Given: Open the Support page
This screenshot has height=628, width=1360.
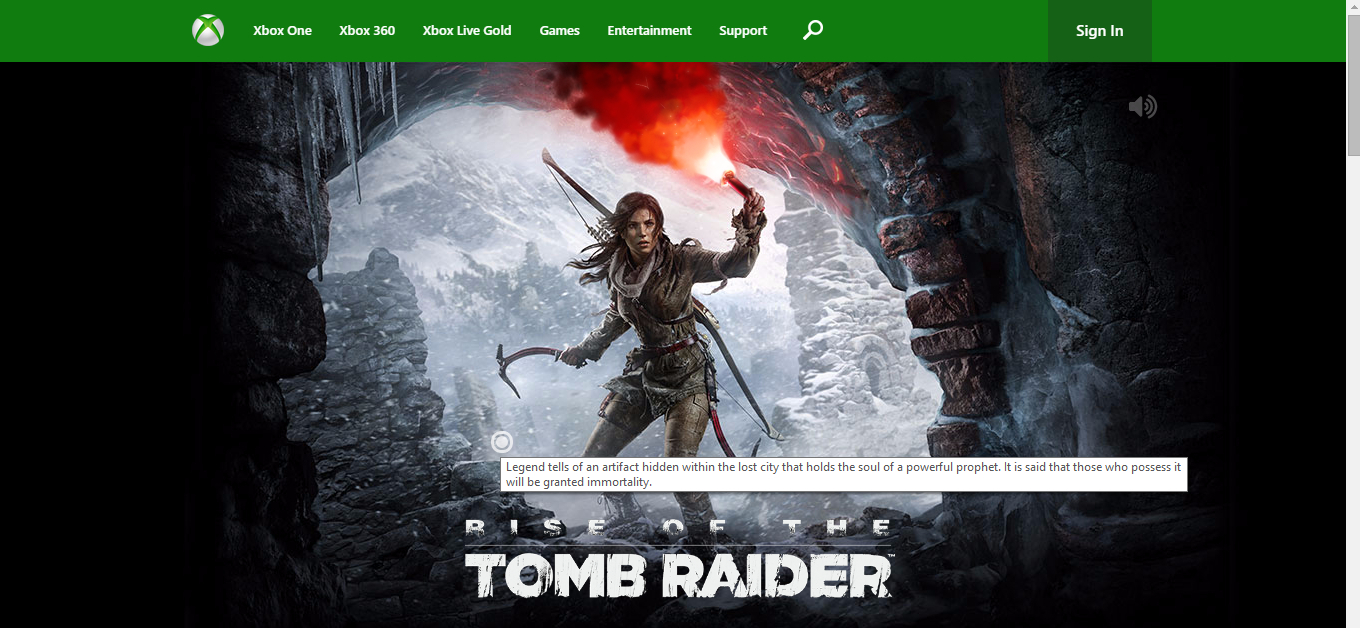Looking at the screenshot, I should click(743, 30).
